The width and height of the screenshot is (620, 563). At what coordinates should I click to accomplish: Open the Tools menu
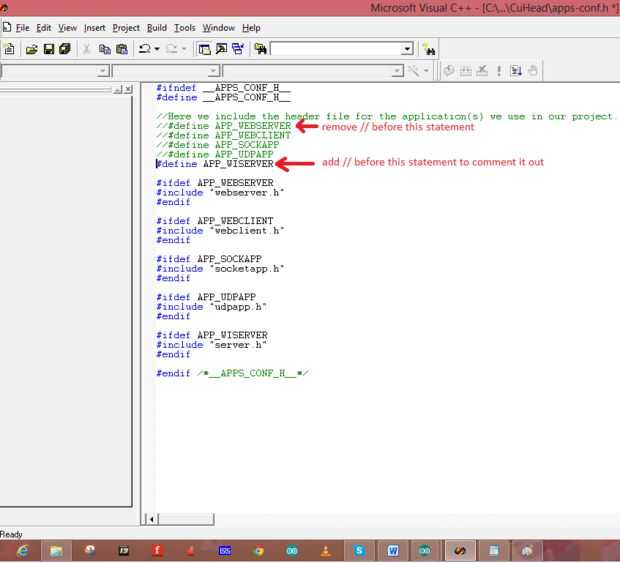click(x=184, y=28)
